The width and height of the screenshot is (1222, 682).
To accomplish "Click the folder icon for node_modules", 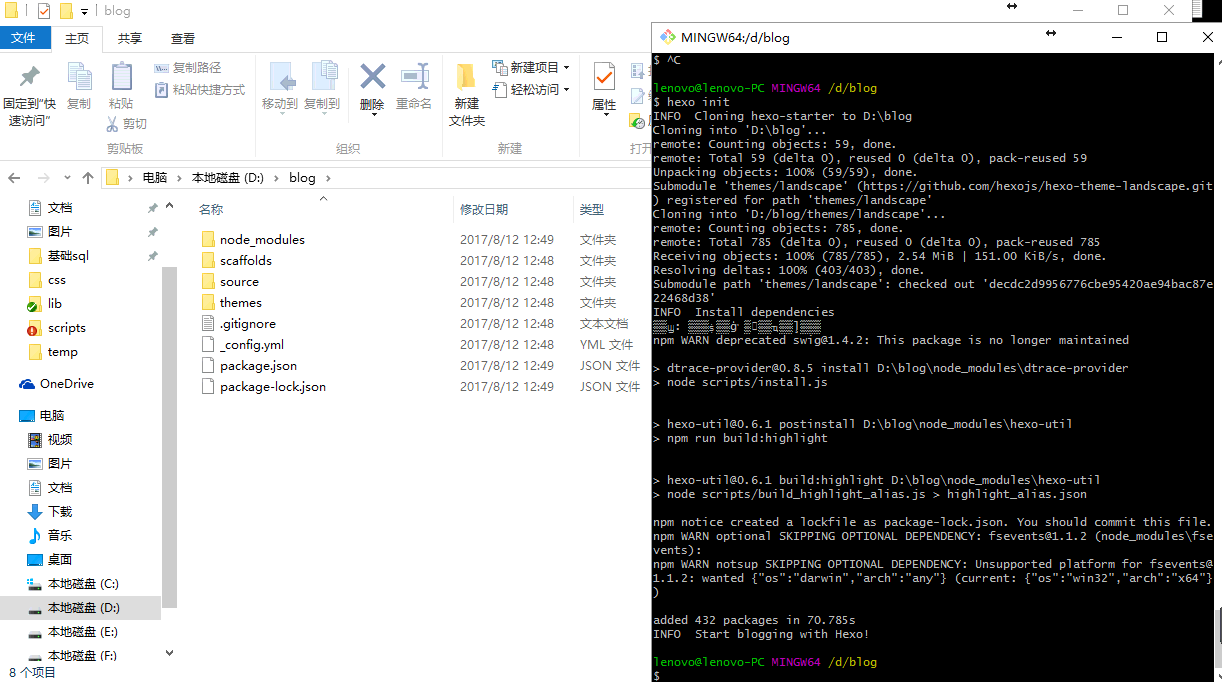I will pos(208,240).
